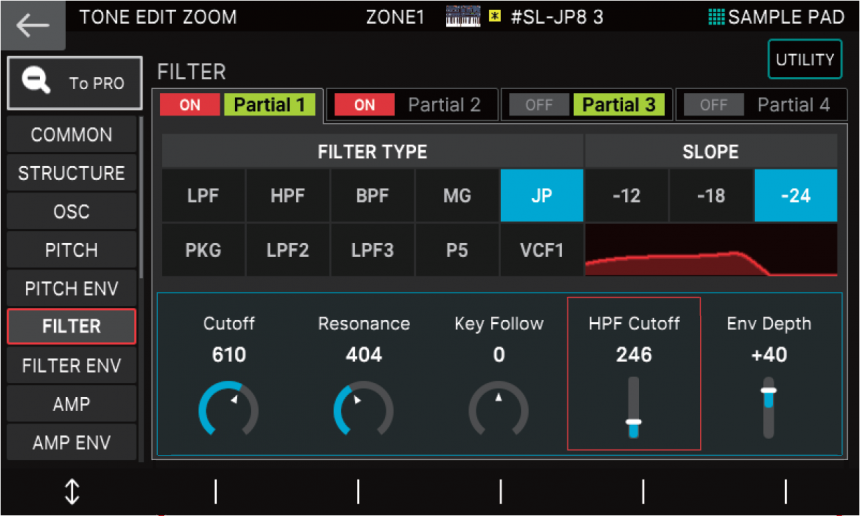Turn off Partial 1 ON switch
Screen dimensions: 860x516
click(190, 105)
